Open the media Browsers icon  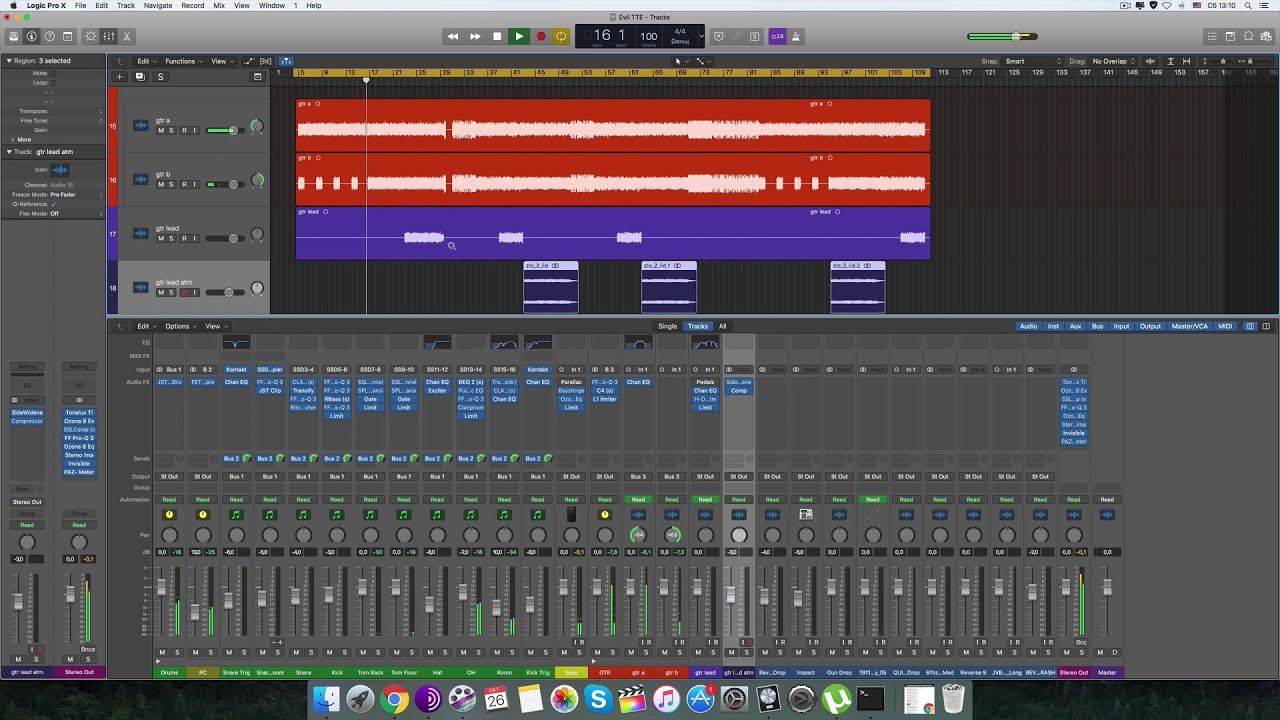pyautogui.click(x=1266, y=37)
